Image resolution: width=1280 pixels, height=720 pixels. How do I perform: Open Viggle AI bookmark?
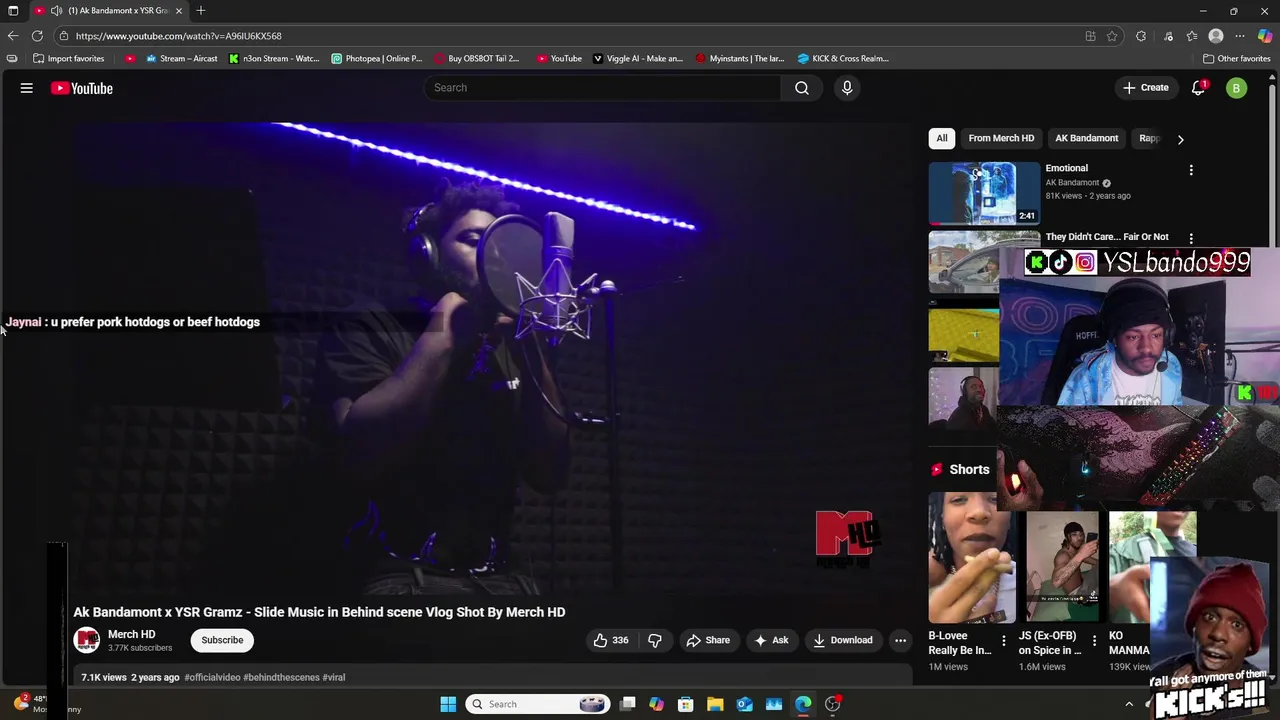[x=638, y=58]
